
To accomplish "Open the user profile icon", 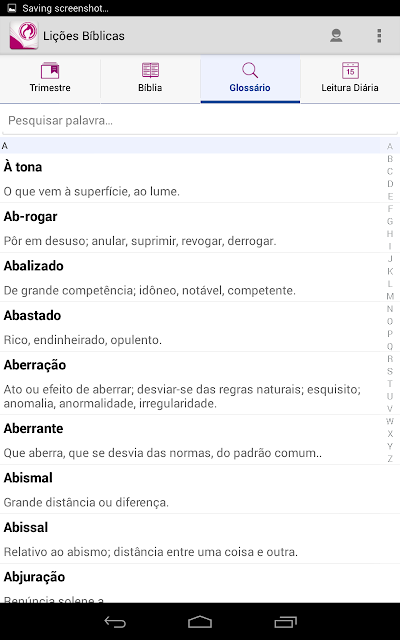I will coord(336,36).
